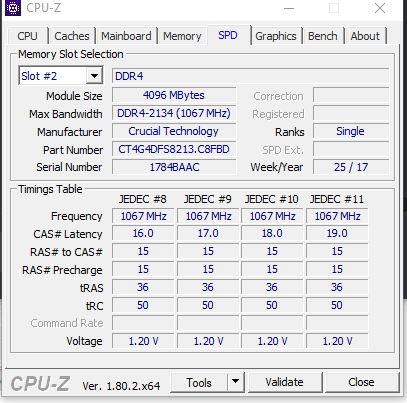Click the CAS# Latency 17.0 cell
The width and height of the screenshot is (407, 403).
pyautogui.click(x=208, y=233)
